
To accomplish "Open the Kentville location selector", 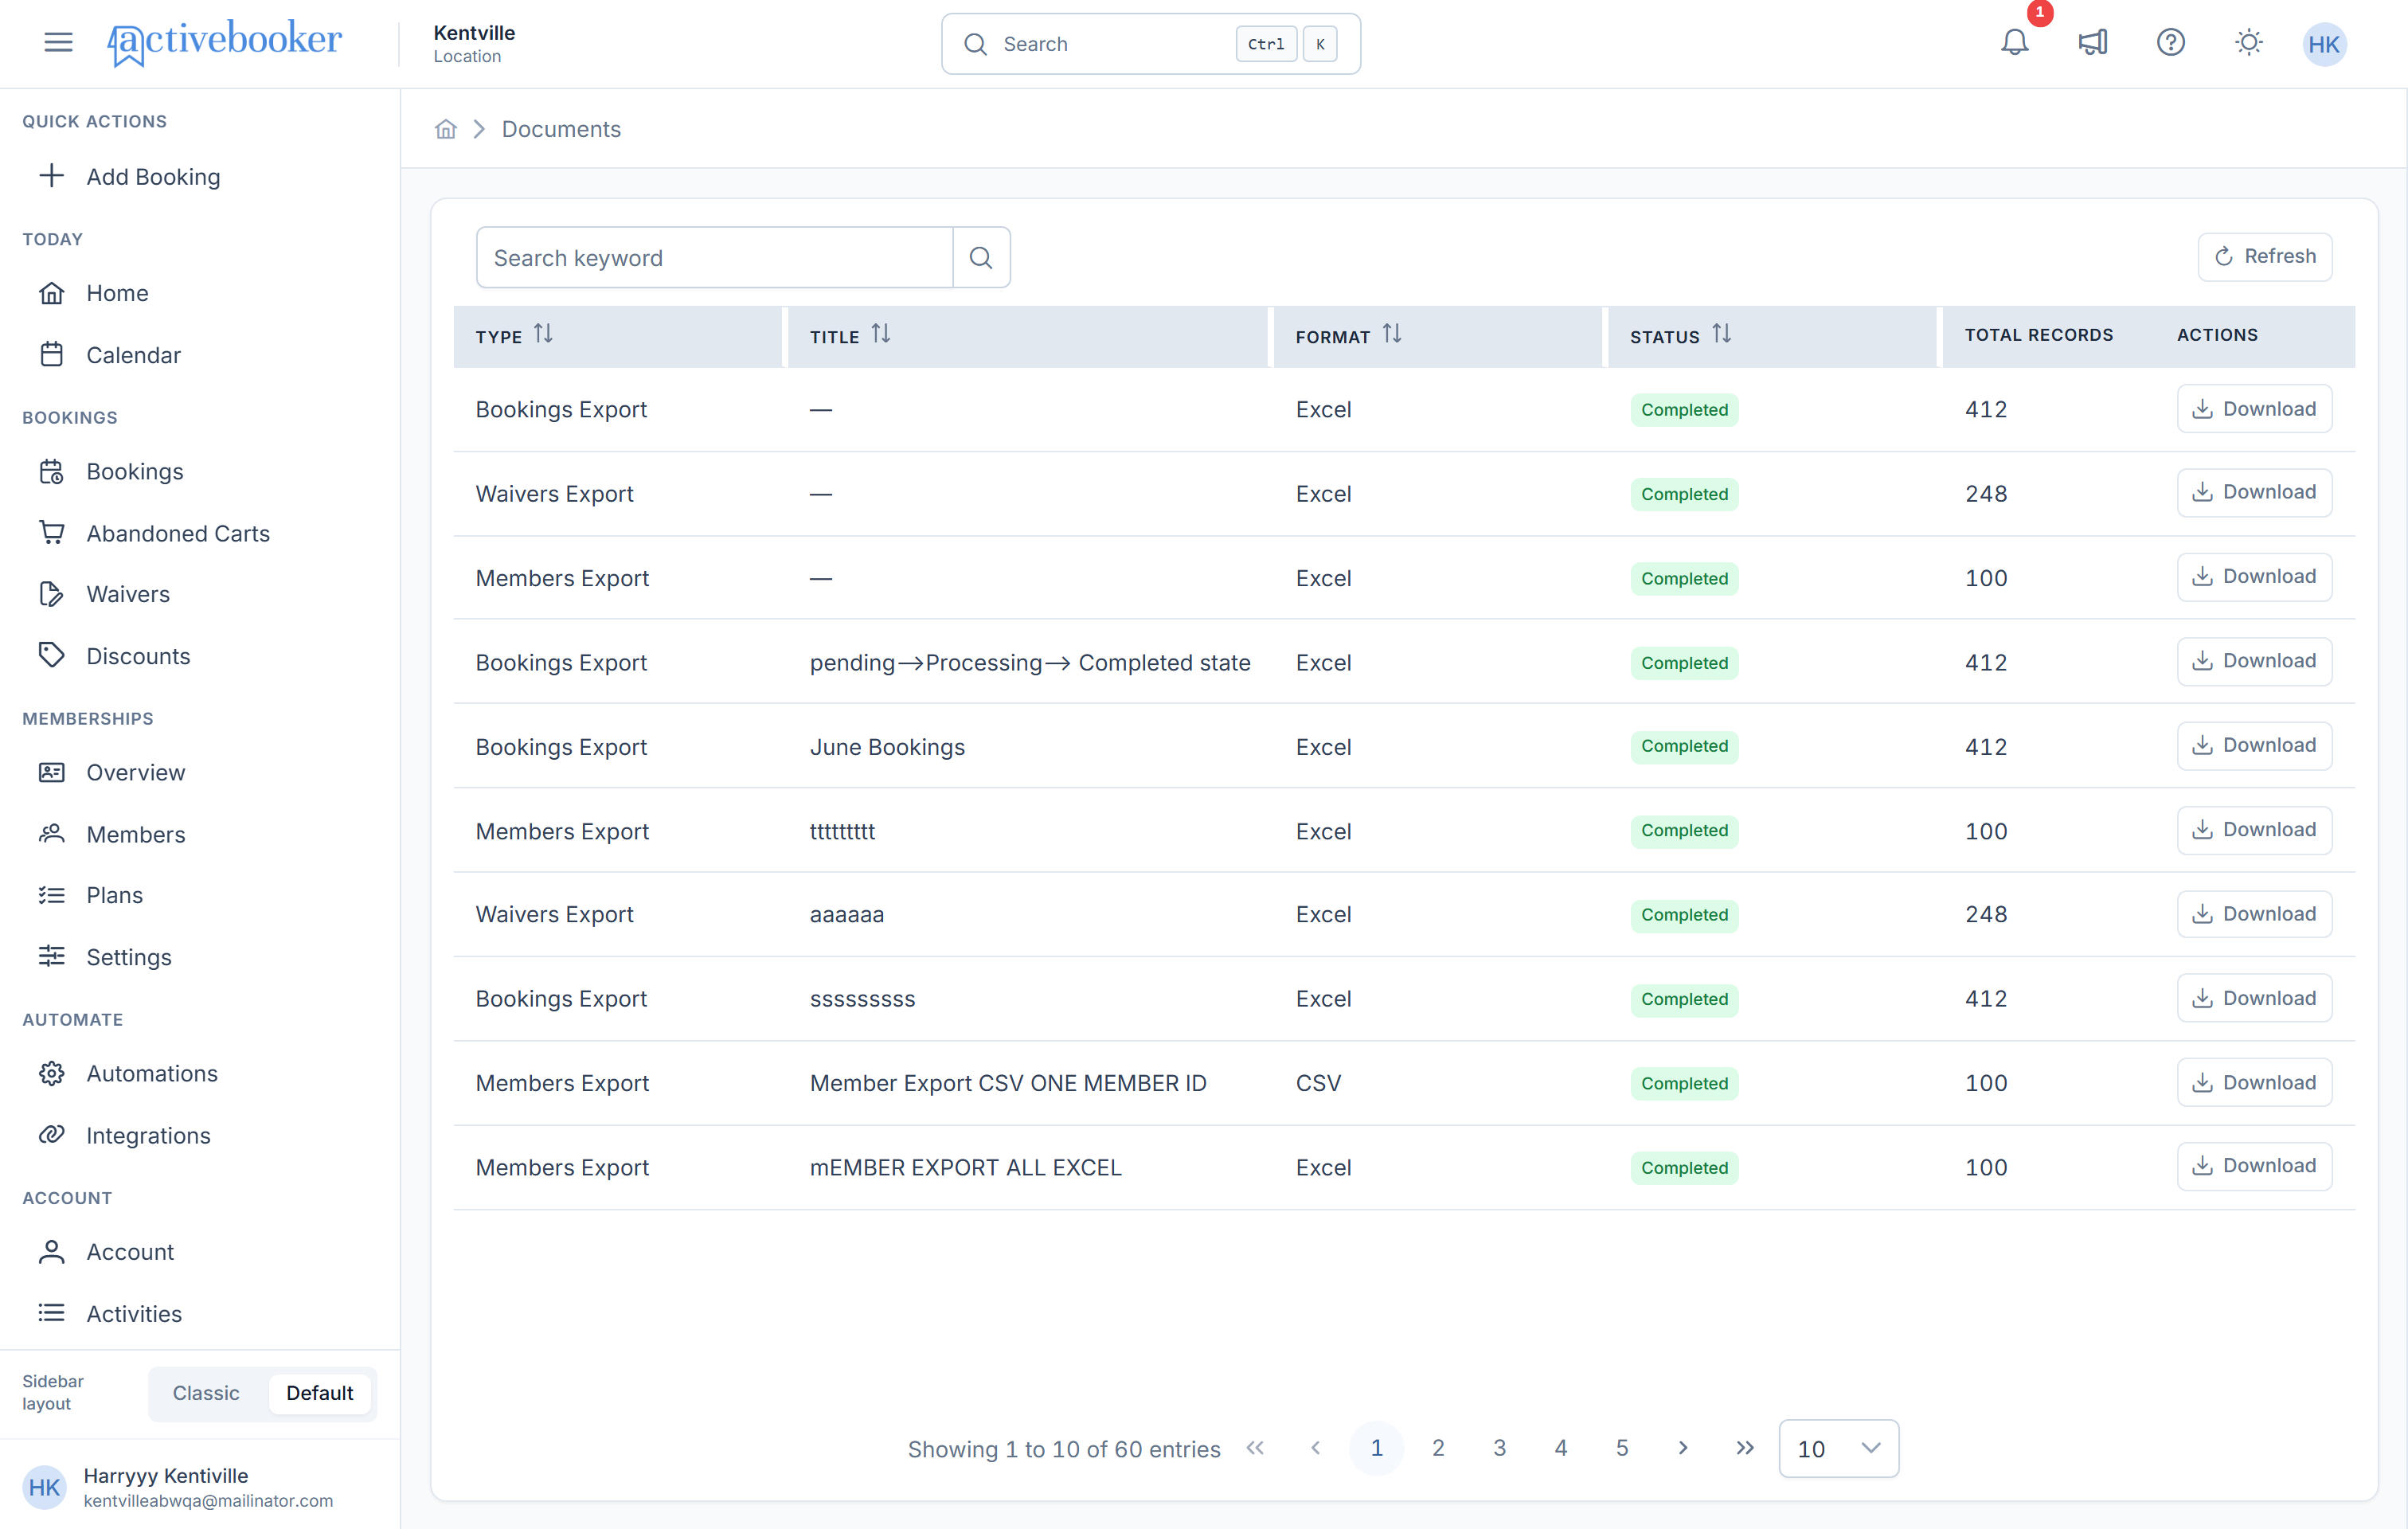I will click(x=474, y=43).
